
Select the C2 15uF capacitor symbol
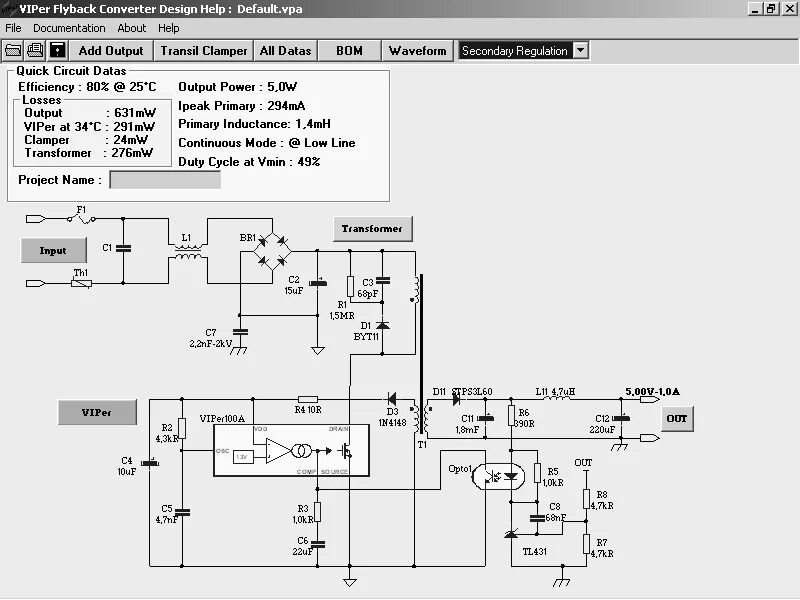[317, 282]
